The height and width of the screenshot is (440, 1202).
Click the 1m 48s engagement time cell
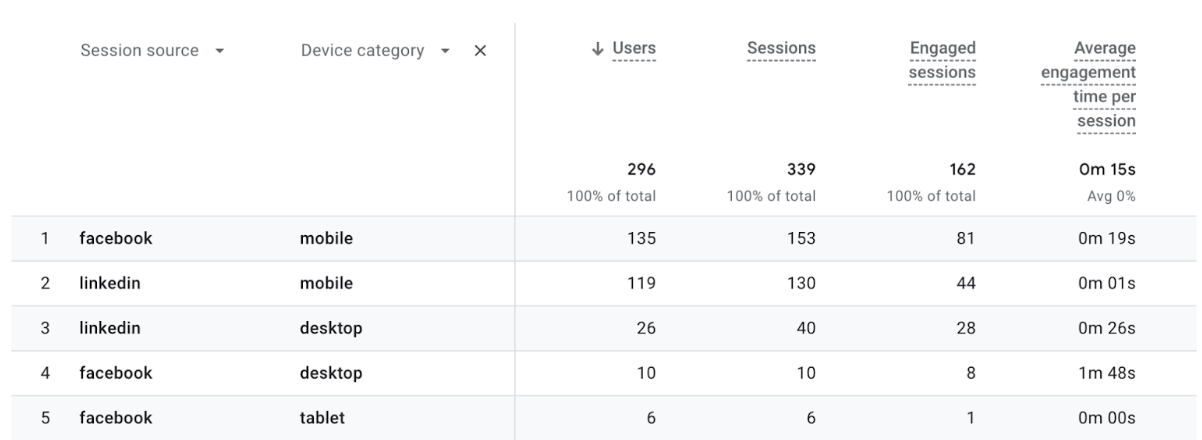(1111, 373)
